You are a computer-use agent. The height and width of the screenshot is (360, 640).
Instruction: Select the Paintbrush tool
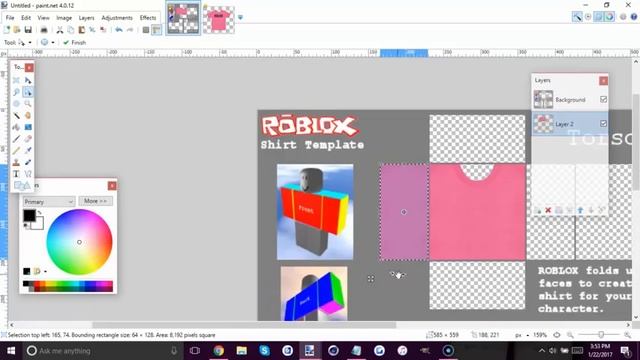pos(16,139)
